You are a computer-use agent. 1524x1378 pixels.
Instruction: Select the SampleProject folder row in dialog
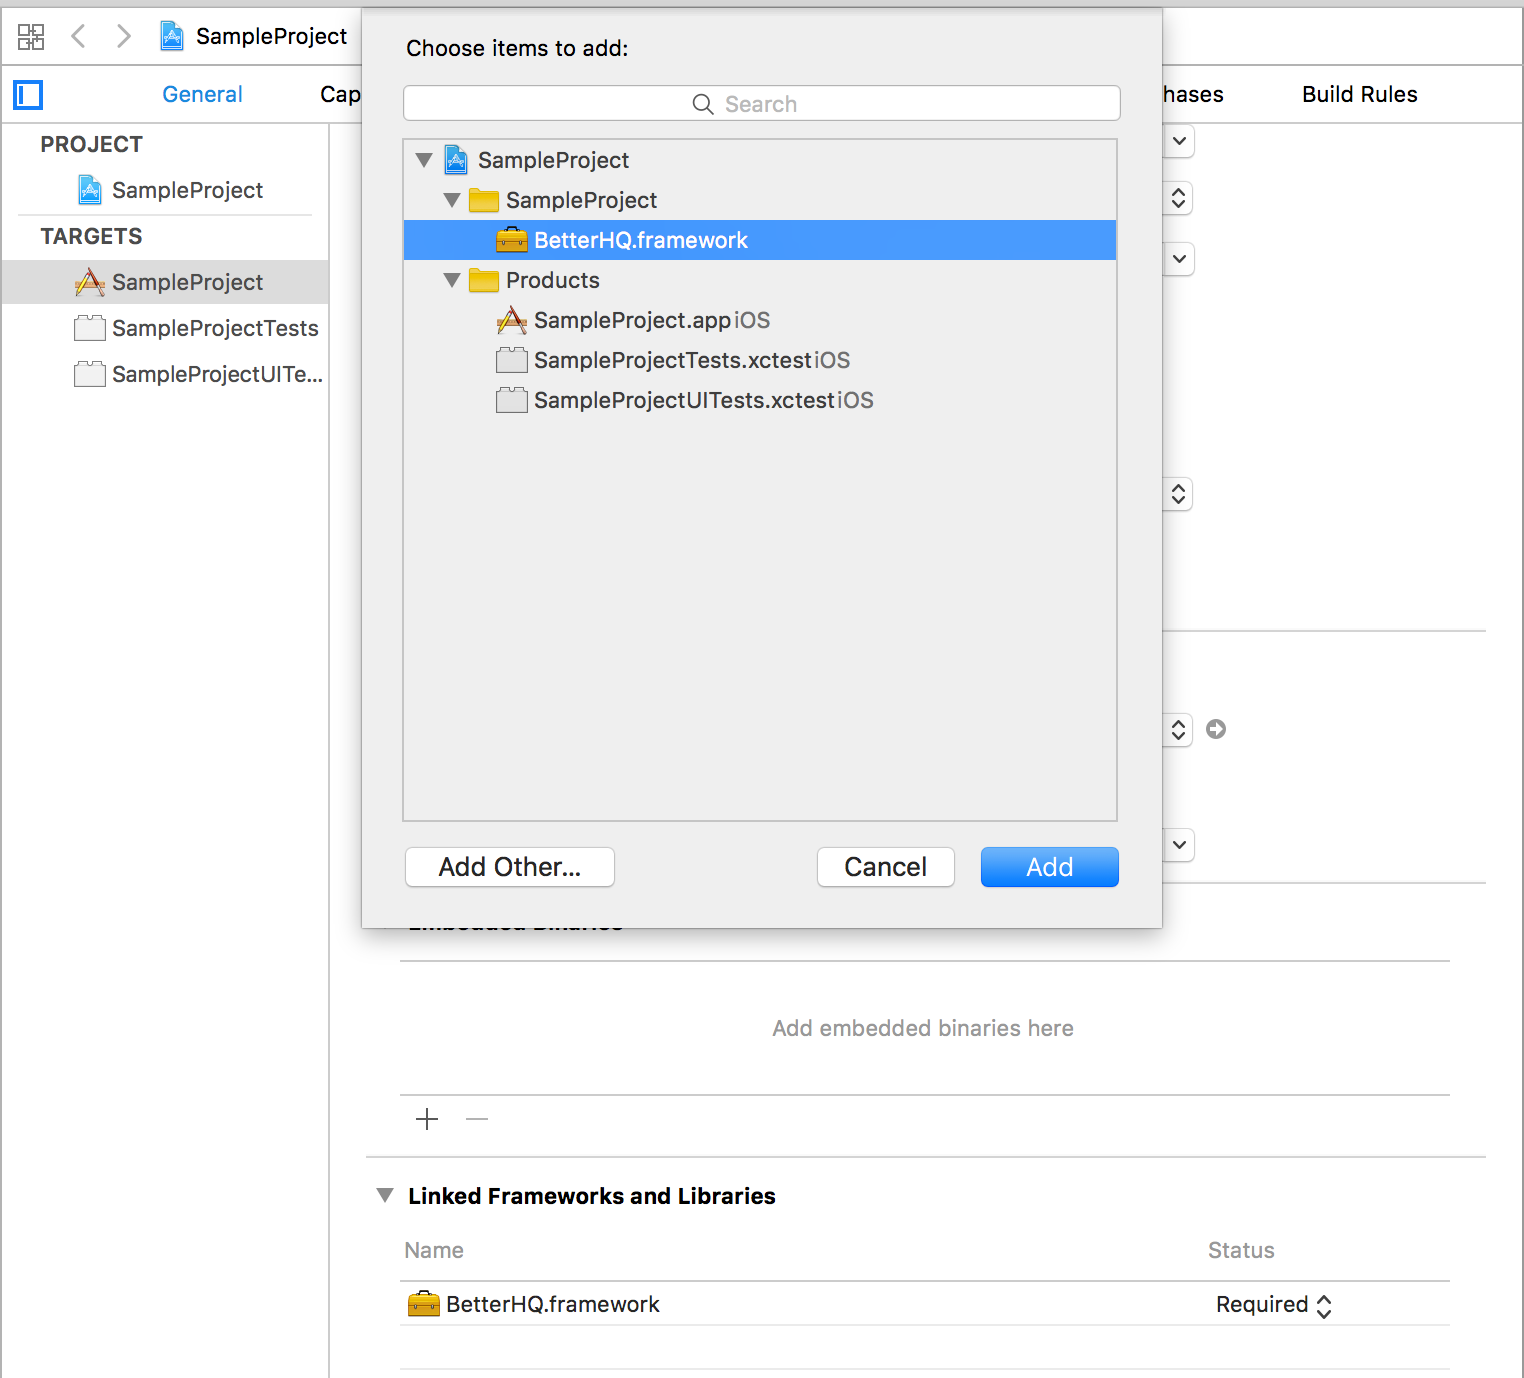coord(760,200)
